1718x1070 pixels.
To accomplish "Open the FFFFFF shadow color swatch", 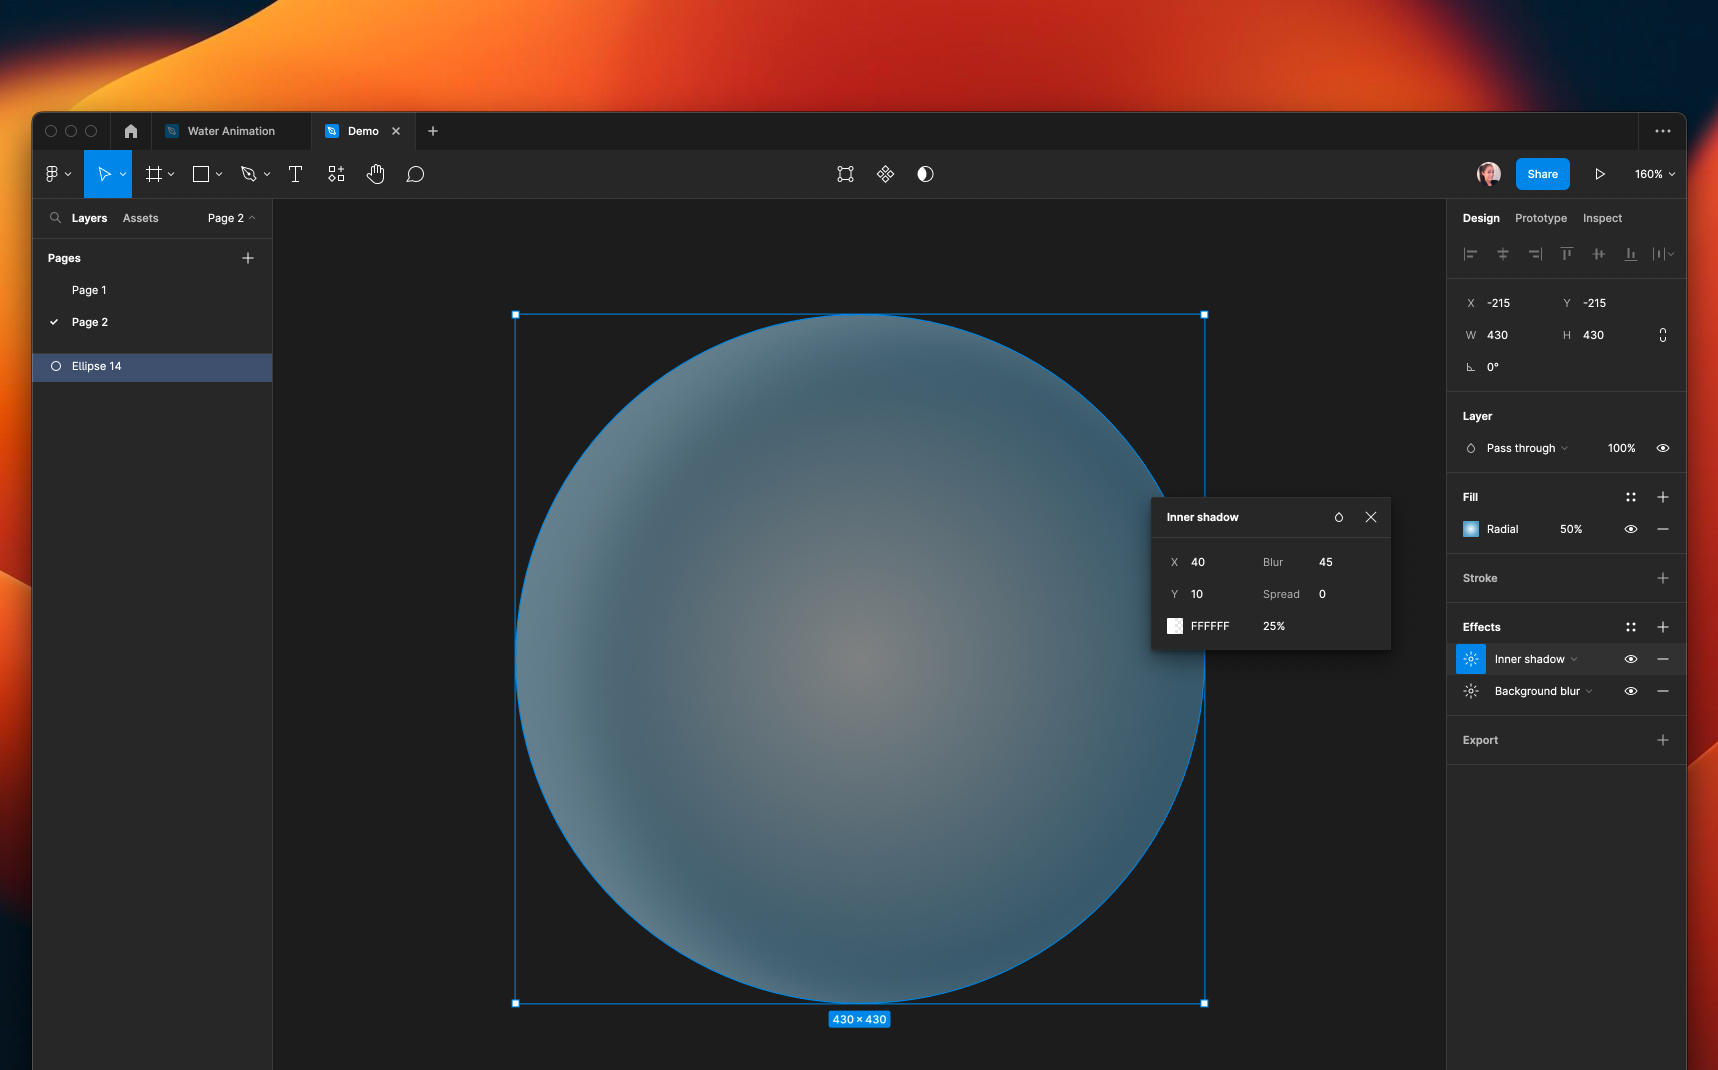I will [1175, 626].
